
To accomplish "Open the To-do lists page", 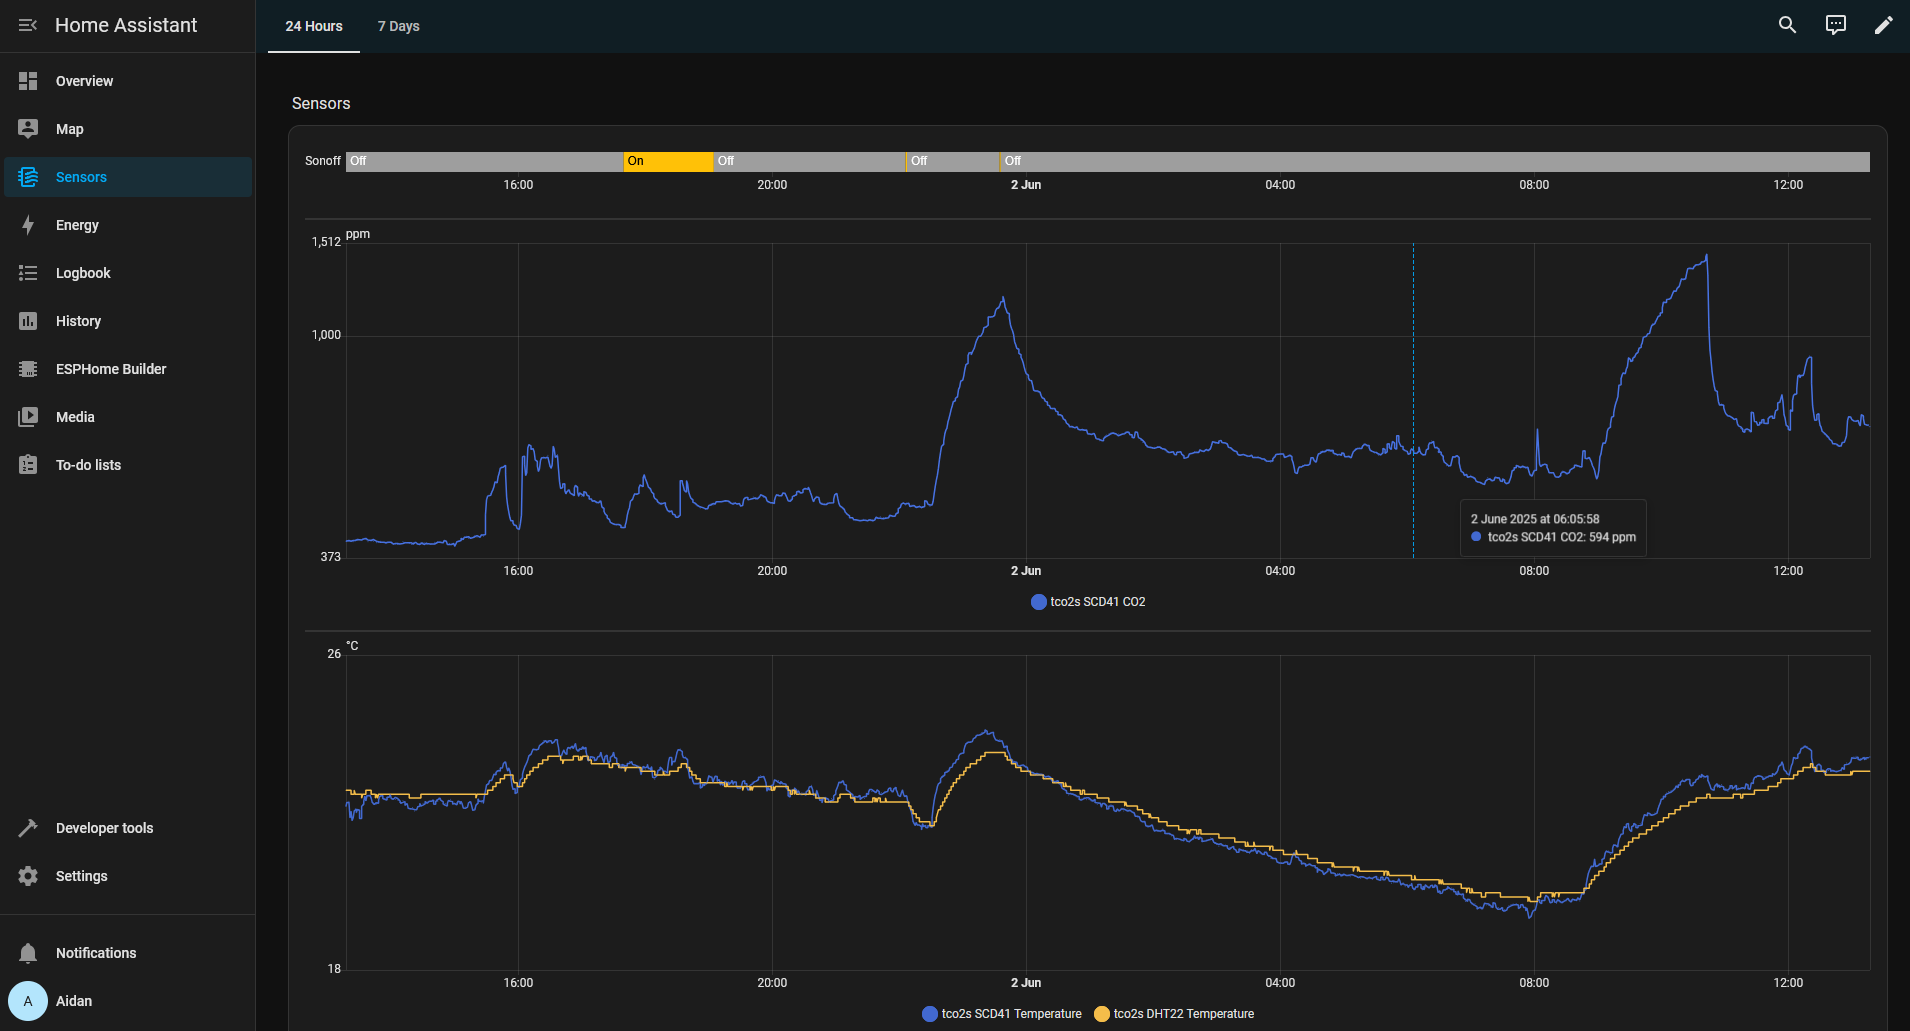I will coord(88,465).
